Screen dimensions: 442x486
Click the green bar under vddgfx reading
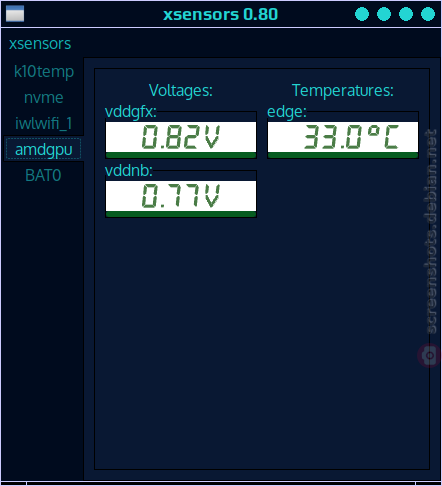tap(181, 155)
